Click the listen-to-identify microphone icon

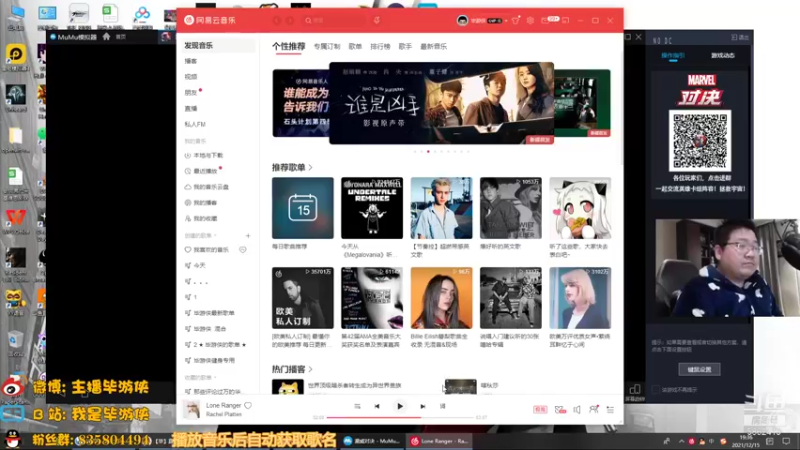377,20
